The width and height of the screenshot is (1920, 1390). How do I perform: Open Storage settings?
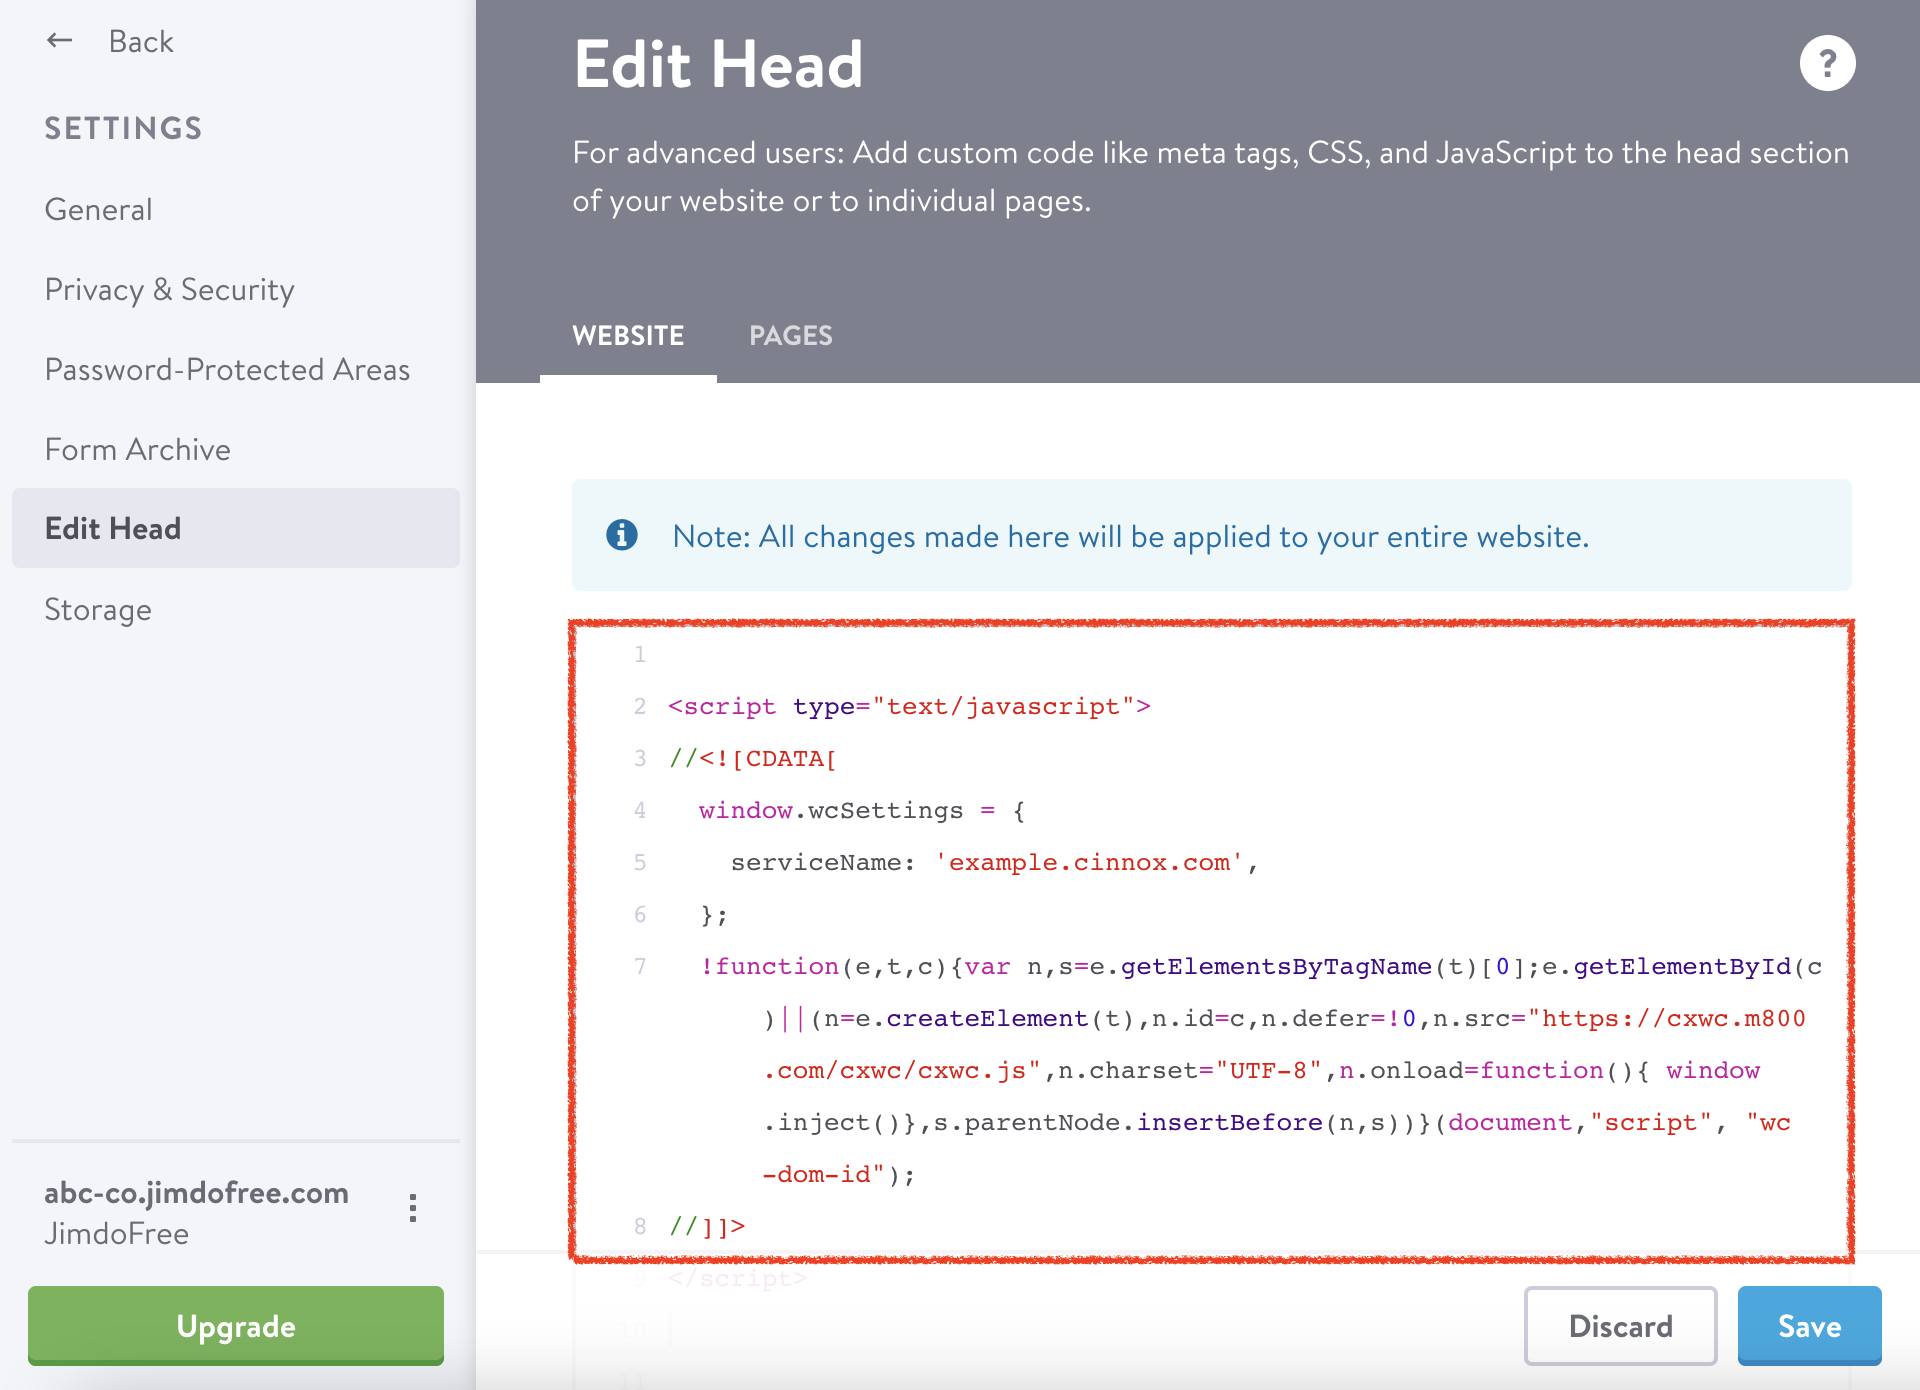[98, 610]
